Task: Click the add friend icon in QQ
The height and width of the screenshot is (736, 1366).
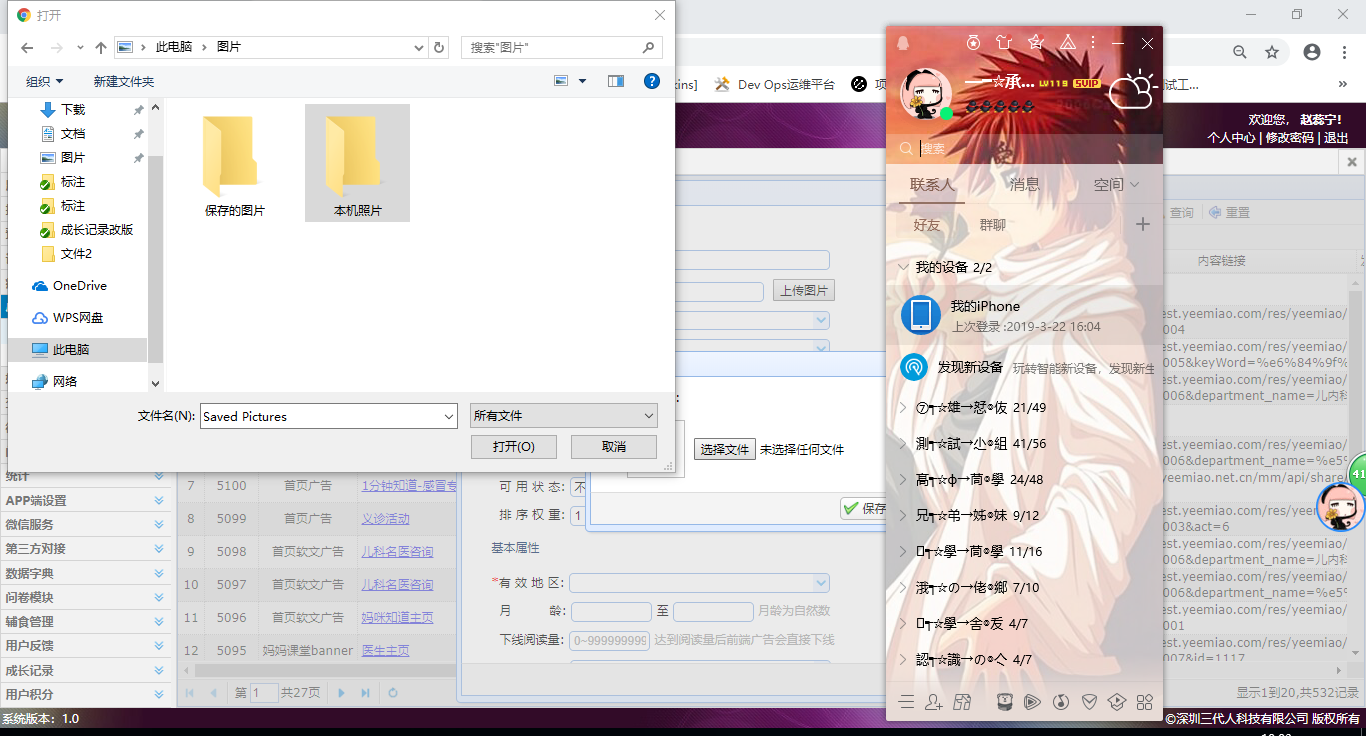Action: [x=934, y=702]
